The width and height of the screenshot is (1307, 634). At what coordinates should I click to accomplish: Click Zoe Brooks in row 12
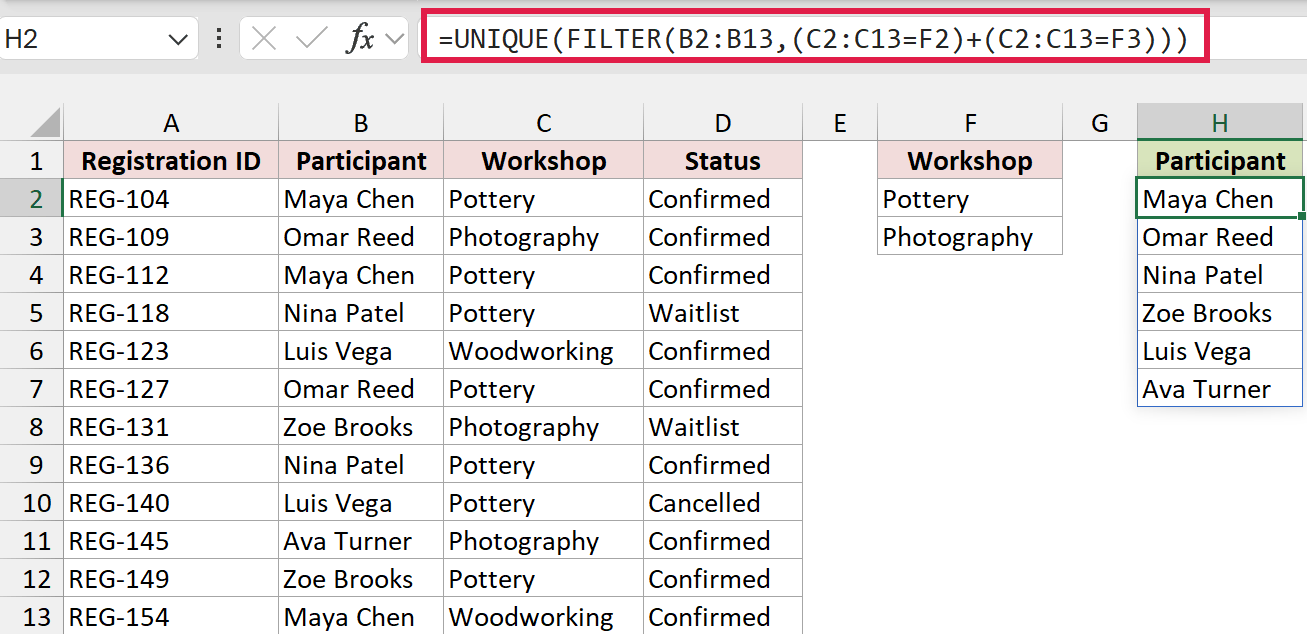(361, 579)
